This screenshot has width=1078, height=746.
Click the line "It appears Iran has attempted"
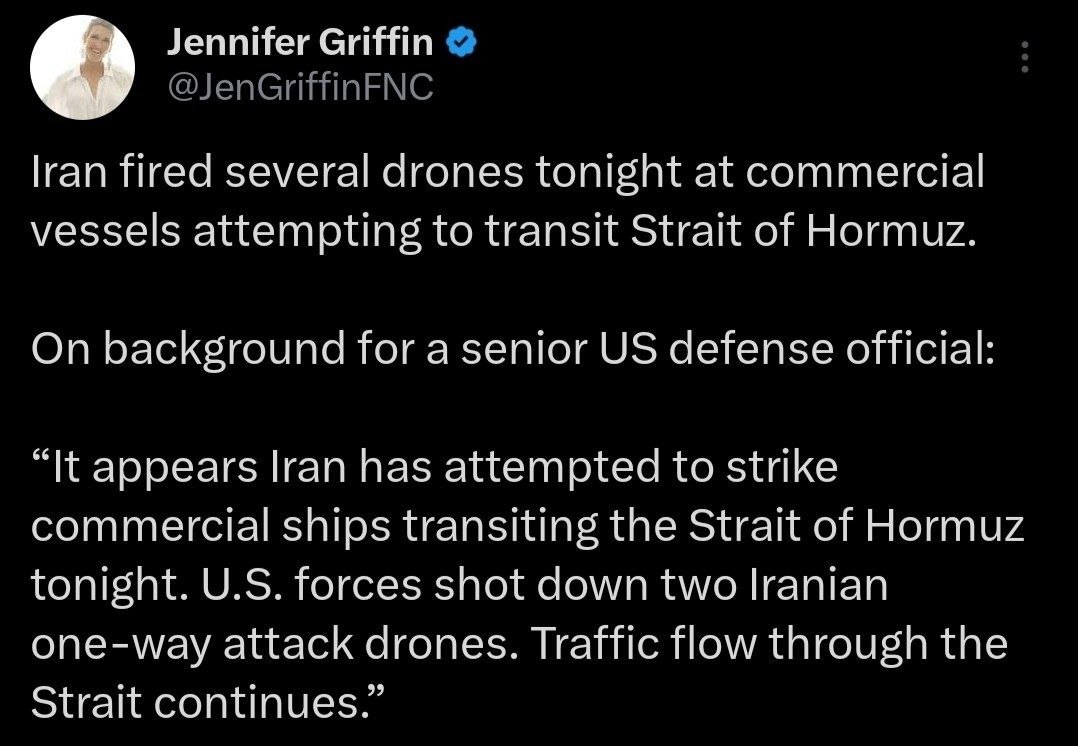coord(434,468)
